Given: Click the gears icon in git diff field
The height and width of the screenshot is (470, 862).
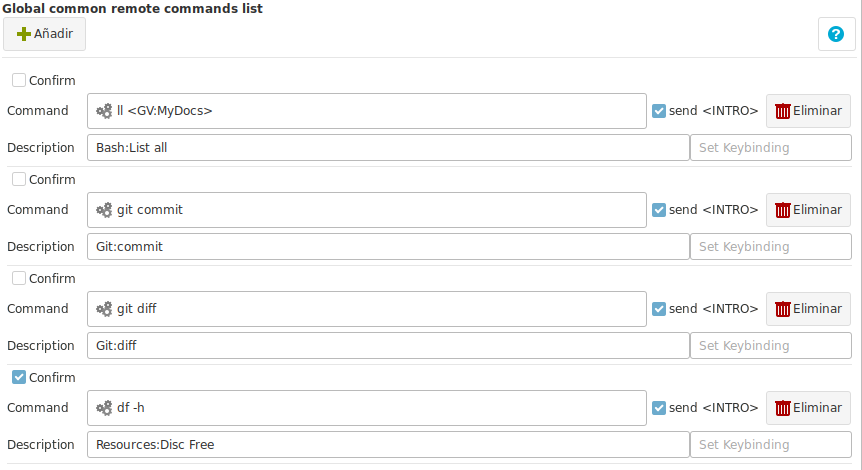Looking at the screenshot, I should click(x=104, y=309).
